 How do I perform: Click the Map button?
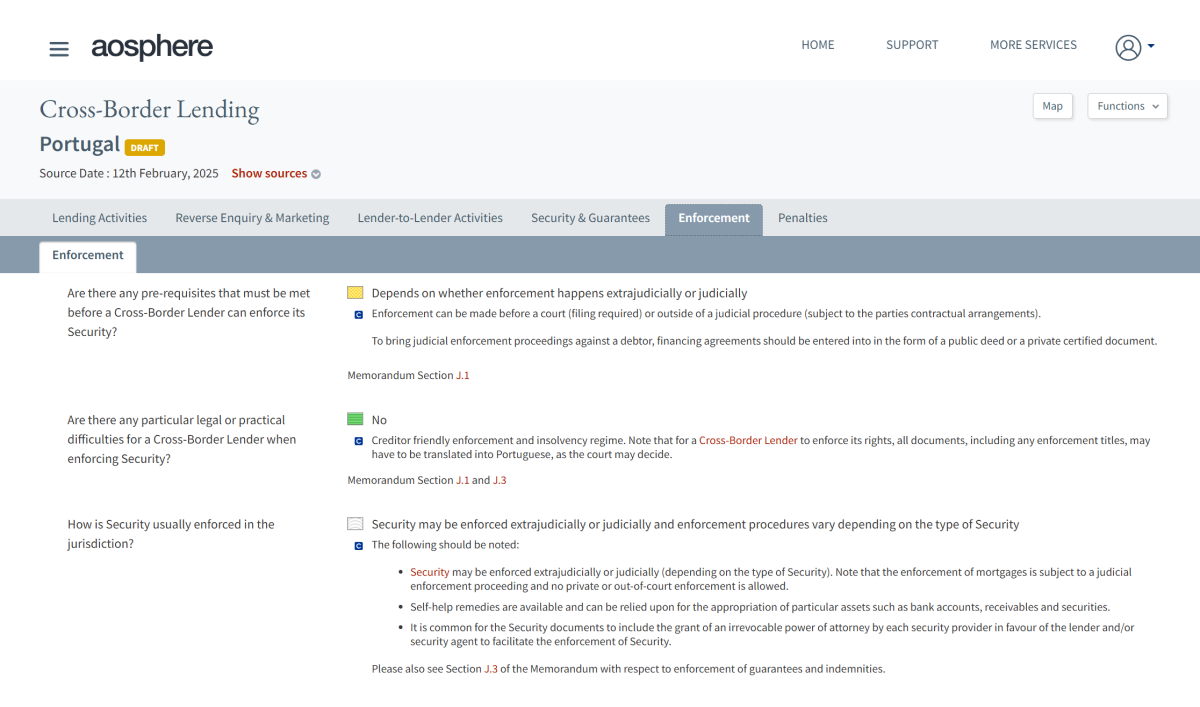[1052, 106]
